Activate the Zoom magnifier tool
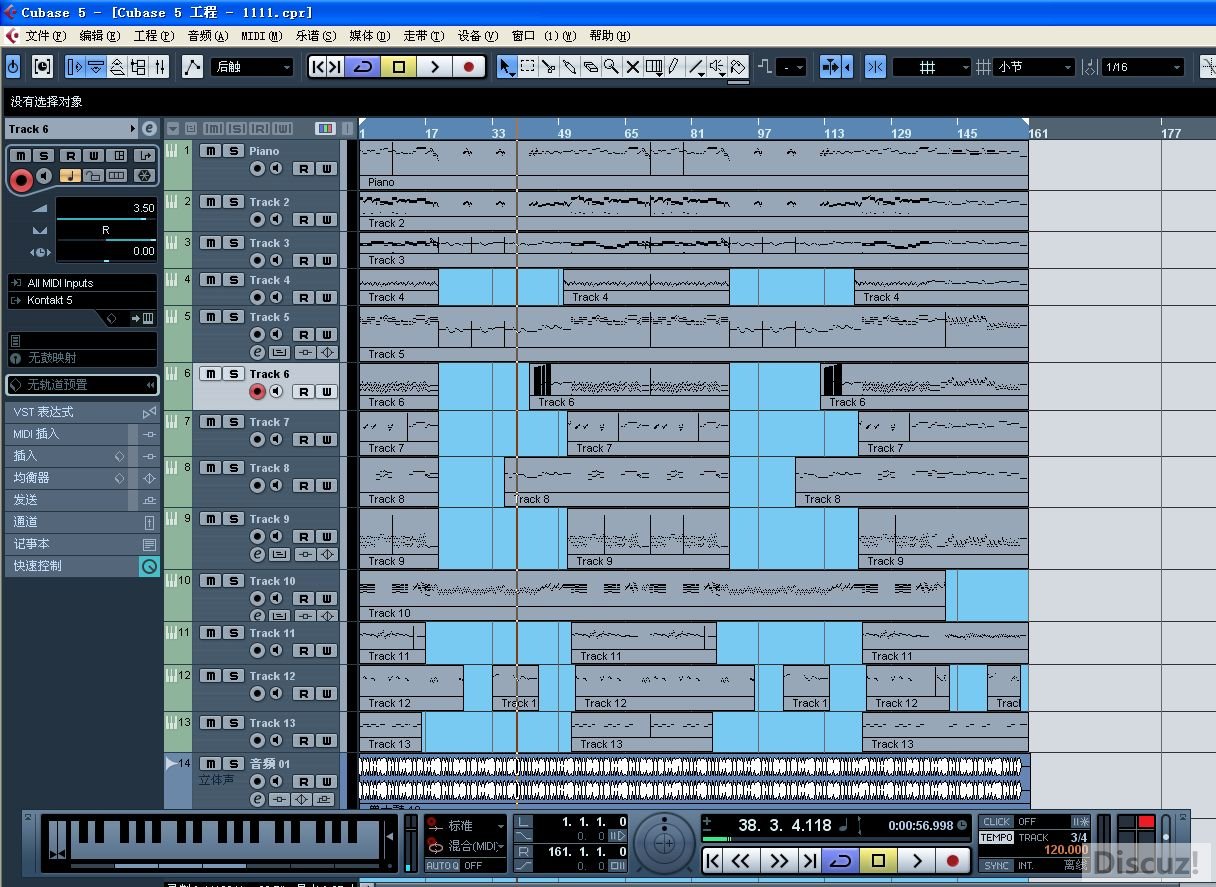This screenshot has height=887, width=1216. [x=612, y=67]
